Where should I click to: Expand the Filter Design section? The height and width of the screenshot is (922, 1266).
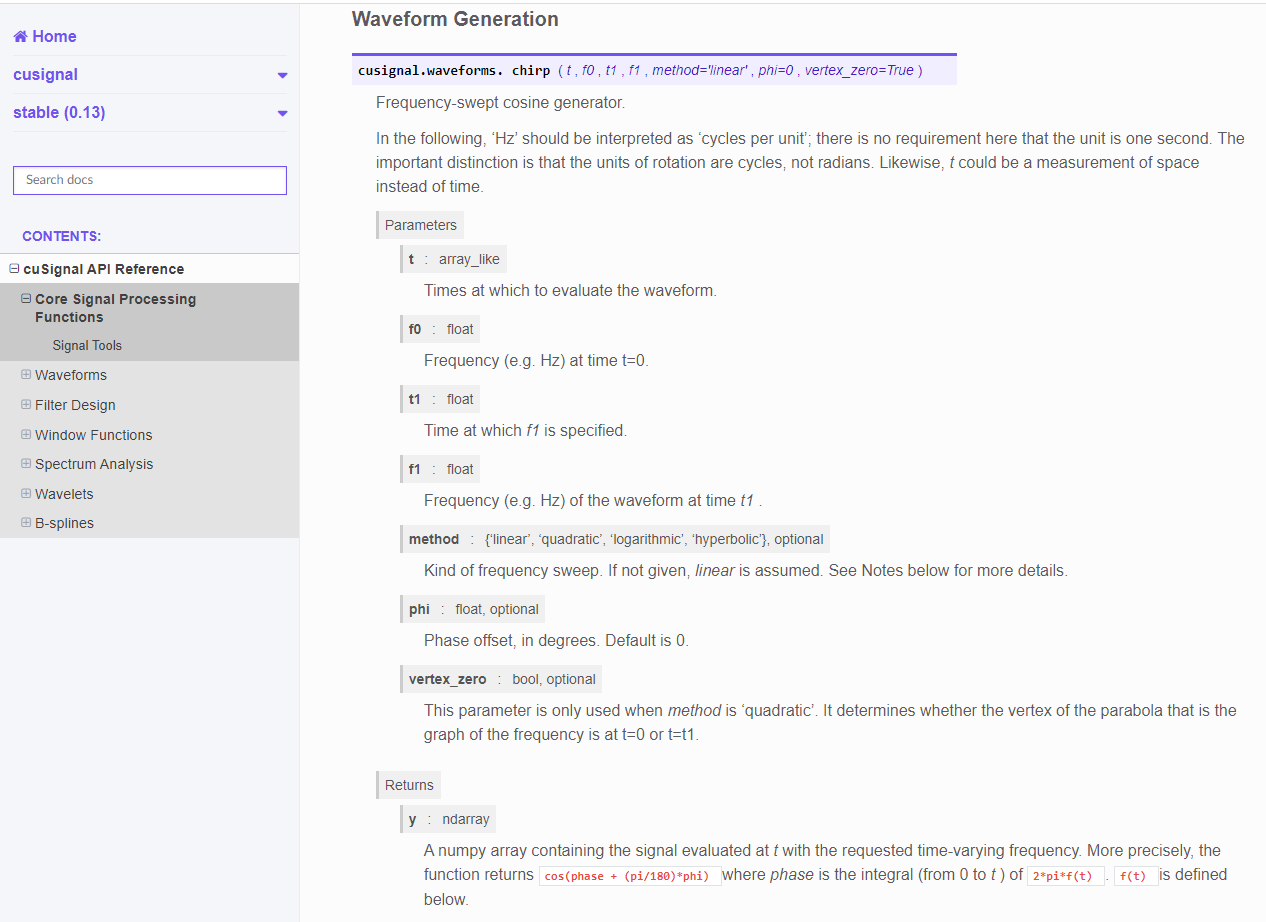(x=26, y=405)
